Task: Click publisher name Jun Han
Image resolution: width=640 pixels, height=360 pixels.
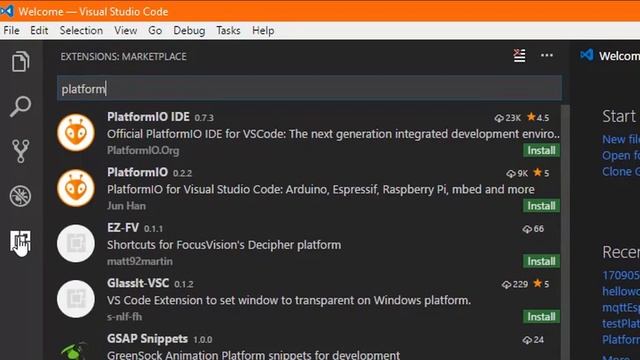Action: (126, 206)
